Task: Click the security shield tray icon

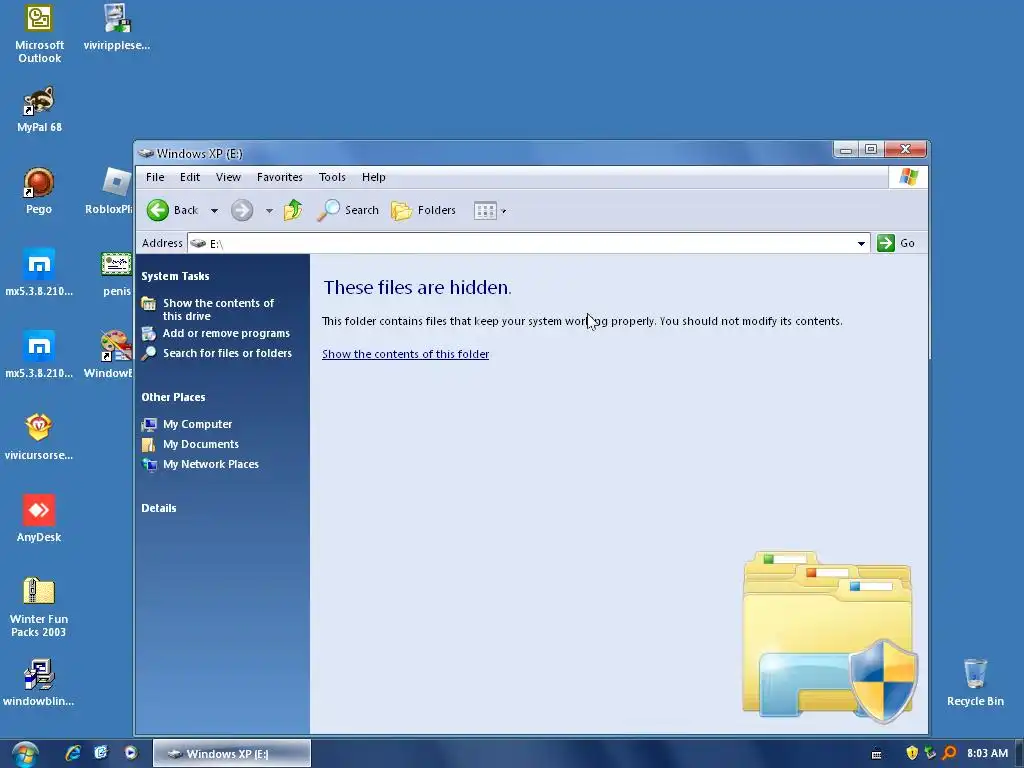Action: [x=912, y=754]
